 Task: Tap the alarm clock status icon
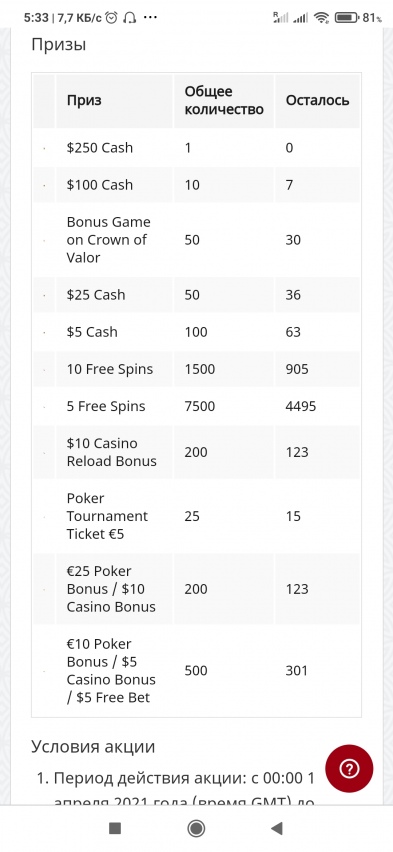111,18
